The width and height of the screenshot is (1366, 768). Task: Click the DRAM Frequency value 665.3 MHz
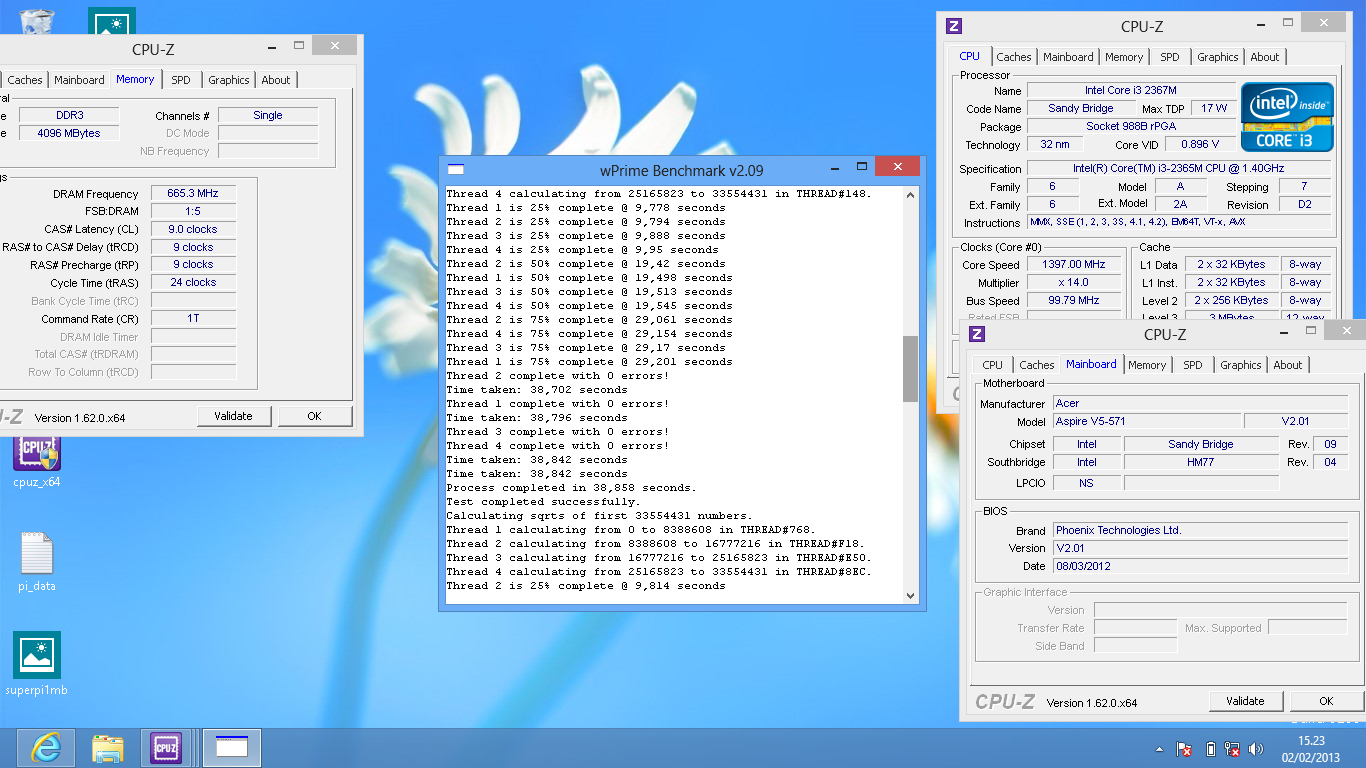tap(193, 193)
